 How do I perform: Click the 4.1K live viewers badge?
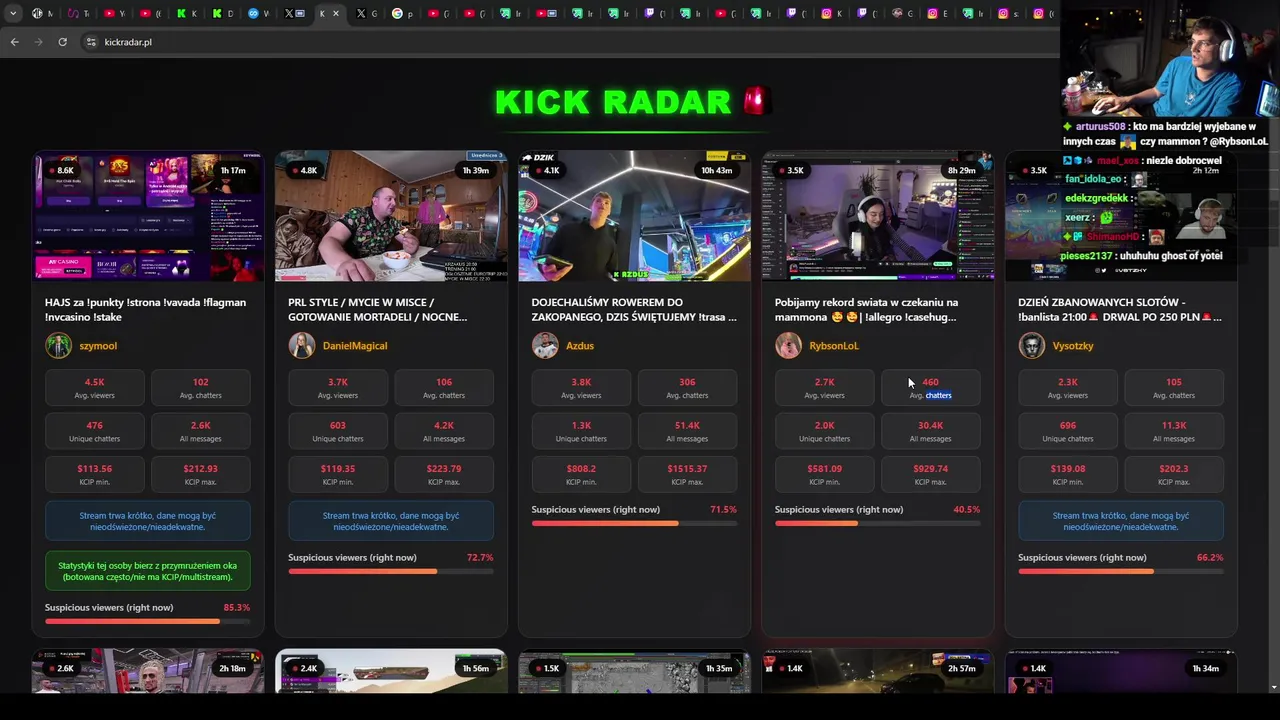pyautogui.click(x=546, y=170)
